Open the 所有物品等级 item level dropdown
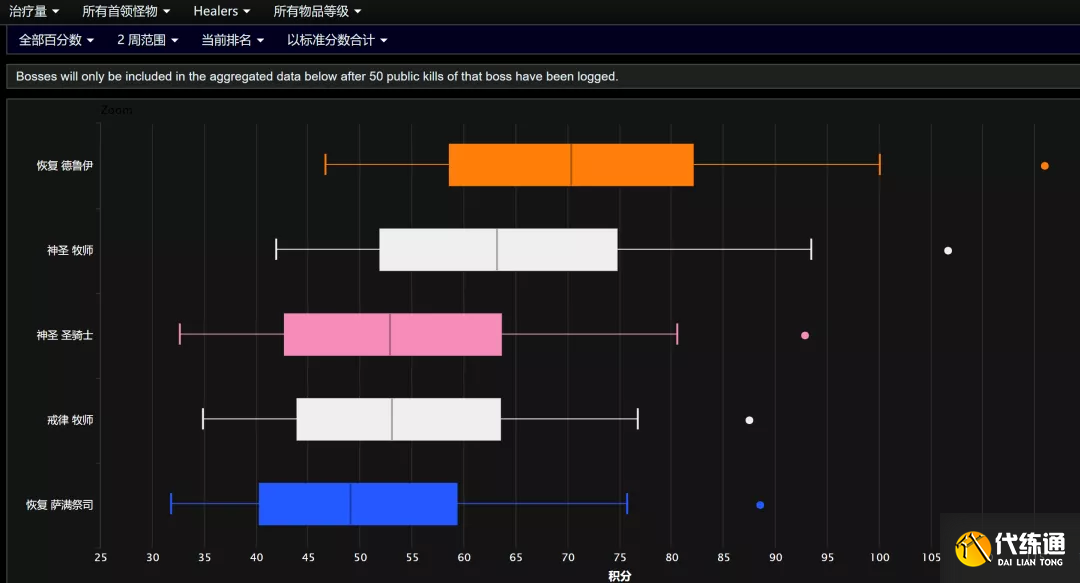The width and height of the screenshot is (1080, 583). [x=317, y=11]
